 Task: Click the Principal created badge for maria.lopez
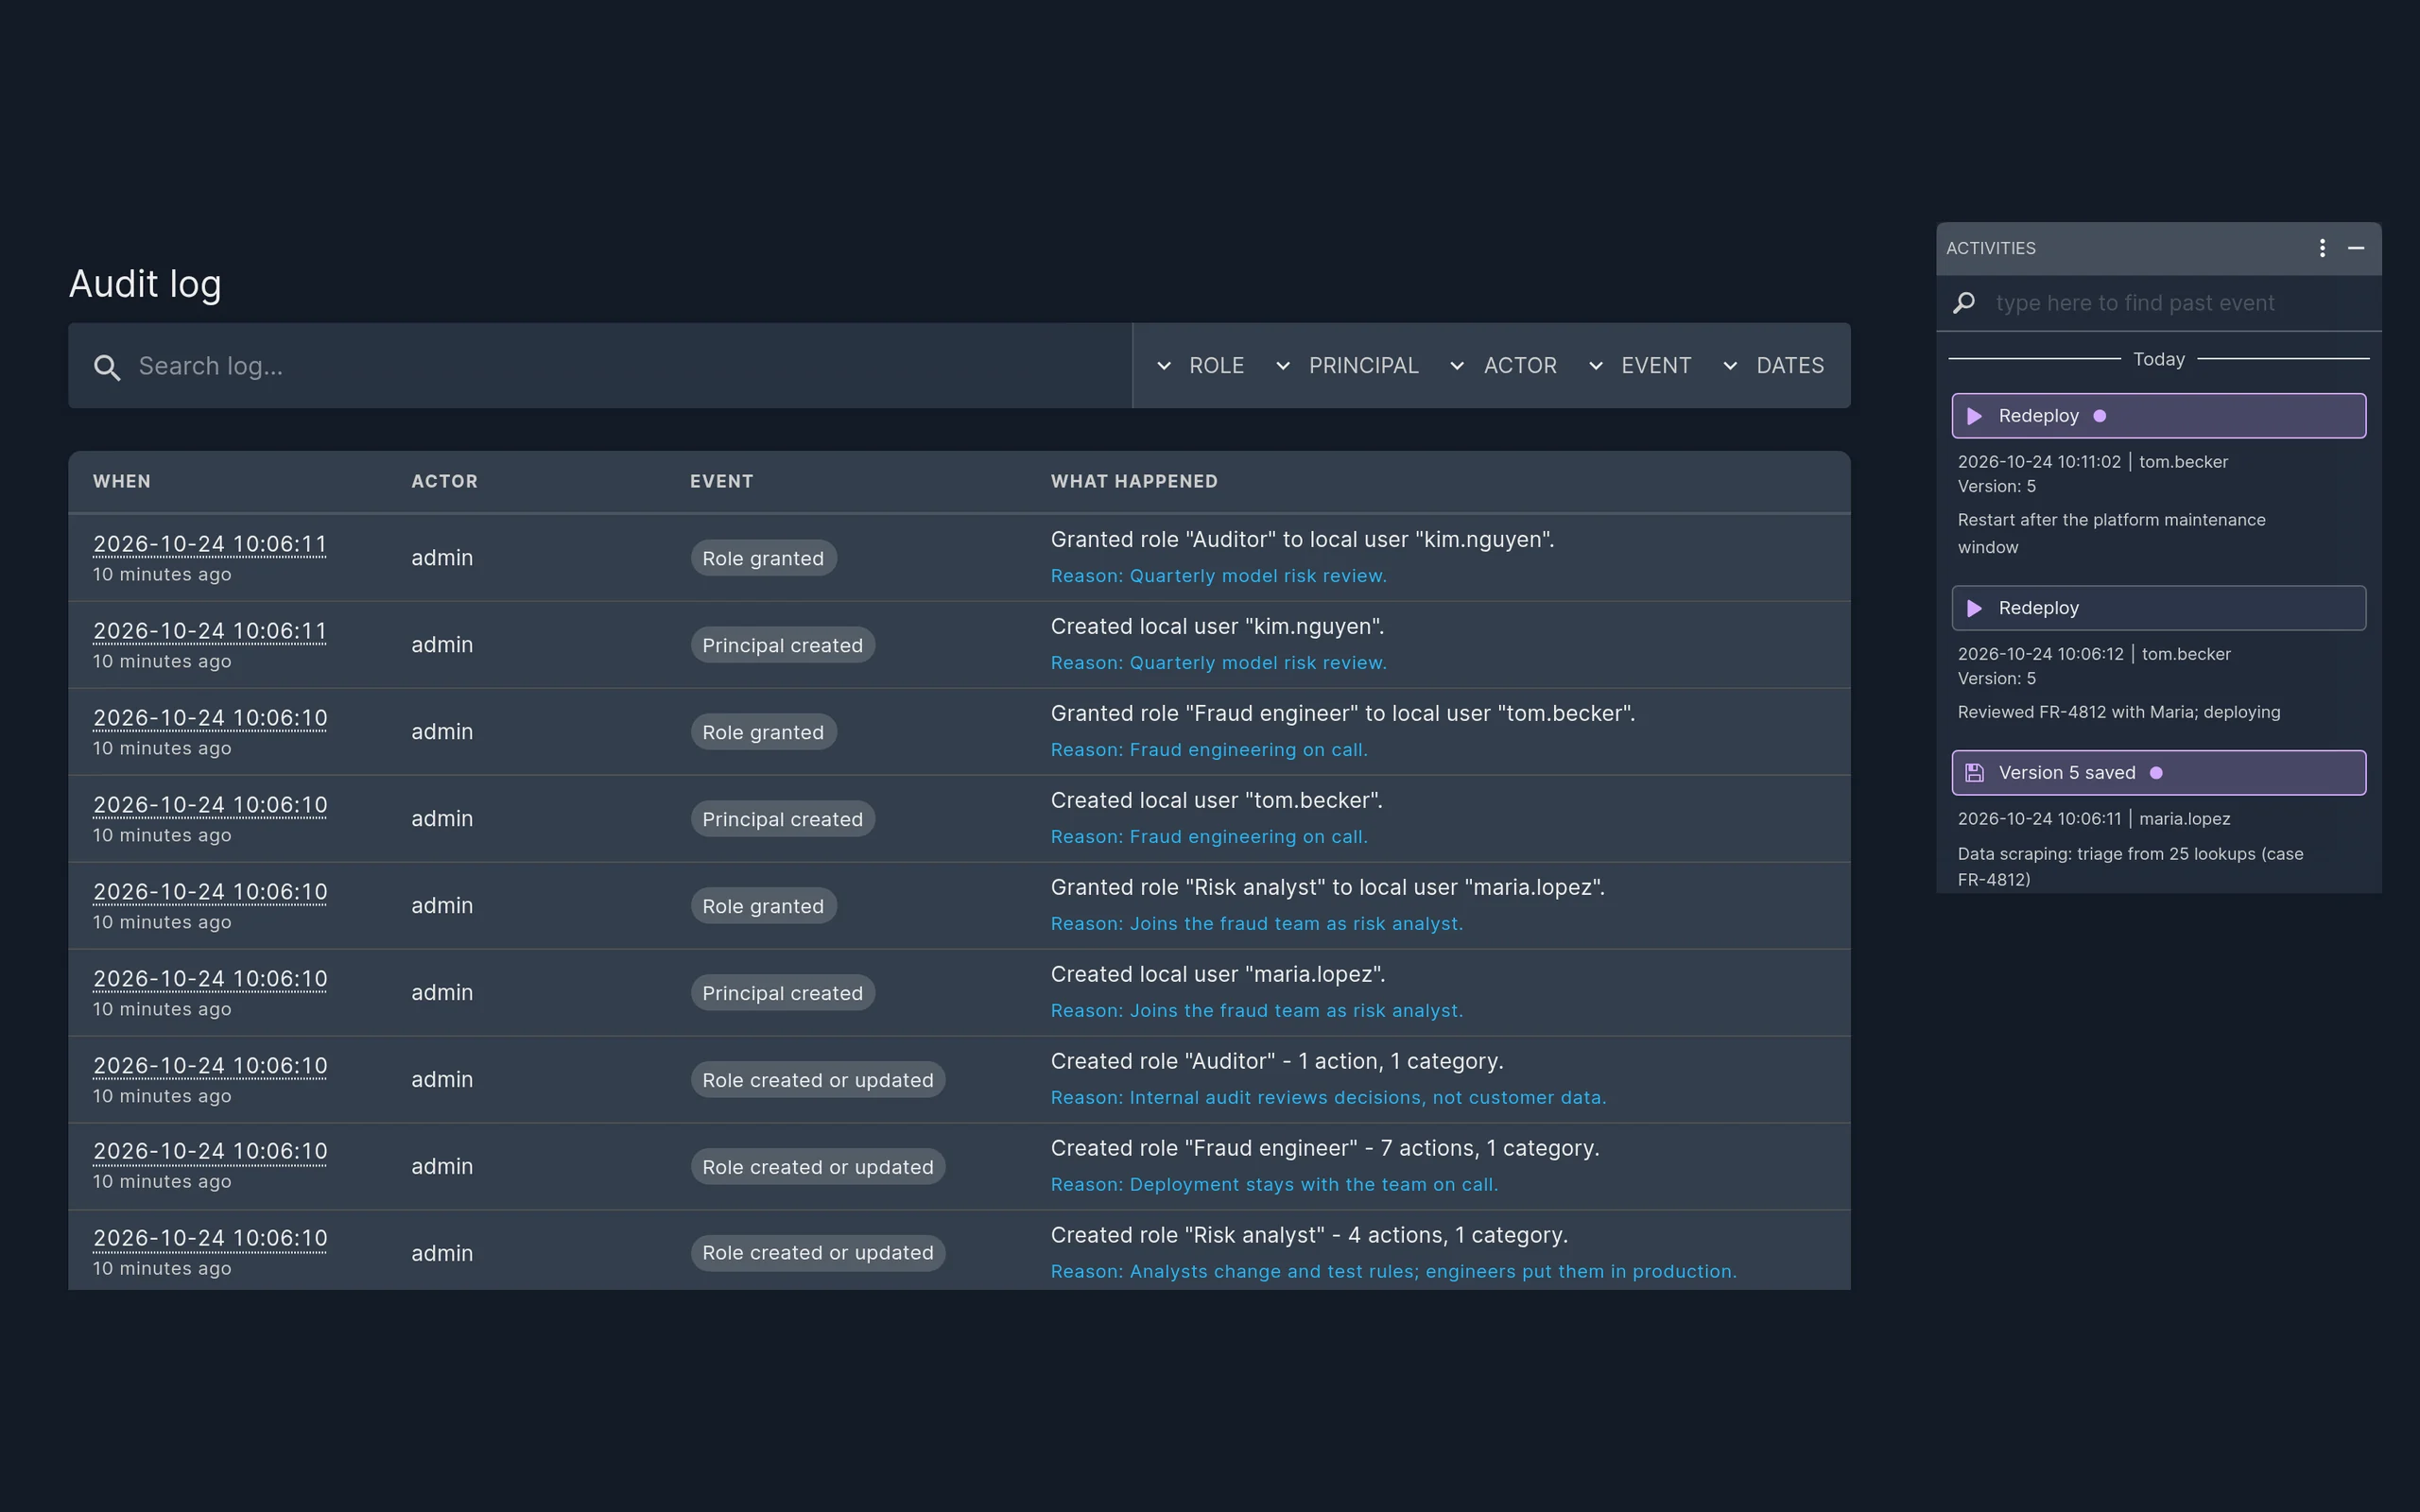pos(782,993)
